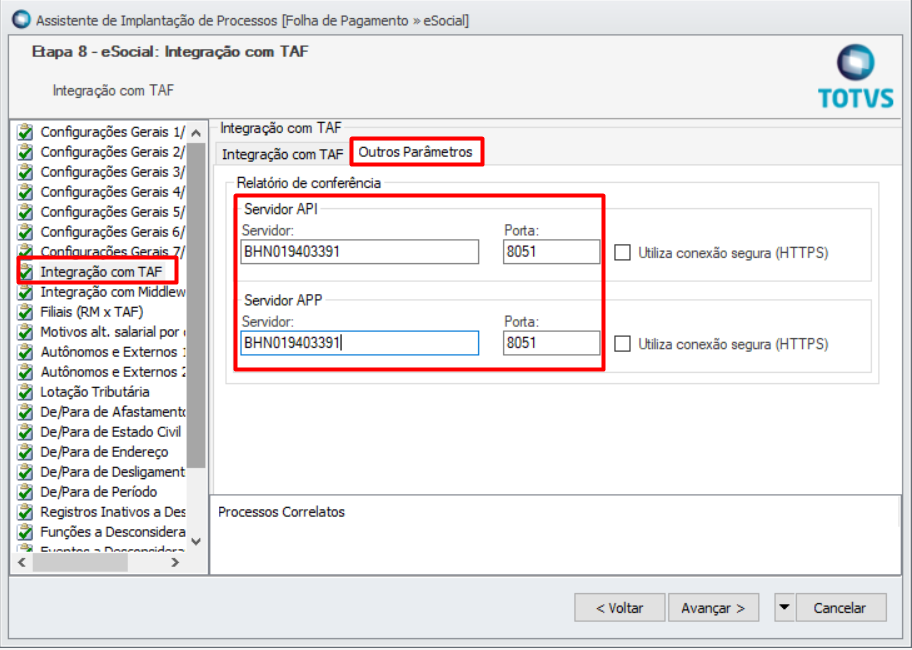912x650 pixels.
Task: Click the step list scroll-left arrow
Action: pos(22,562)
